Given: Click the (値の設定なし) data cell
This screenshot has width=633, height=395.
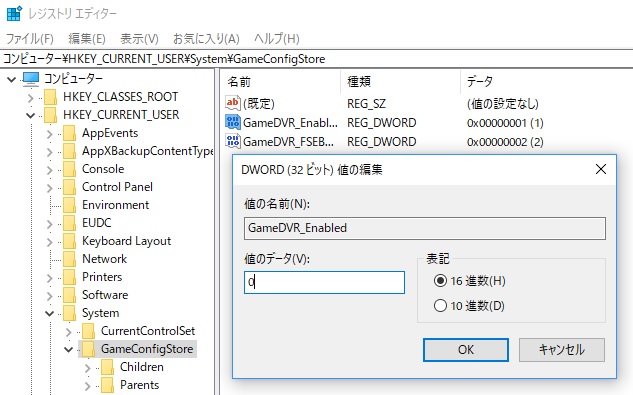Looking at the screenshot, I should tap(503, 104).
